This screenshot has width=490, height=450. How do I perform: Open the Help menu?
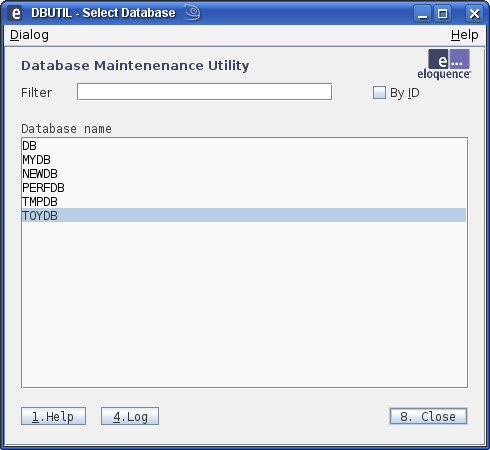point(464,35)
